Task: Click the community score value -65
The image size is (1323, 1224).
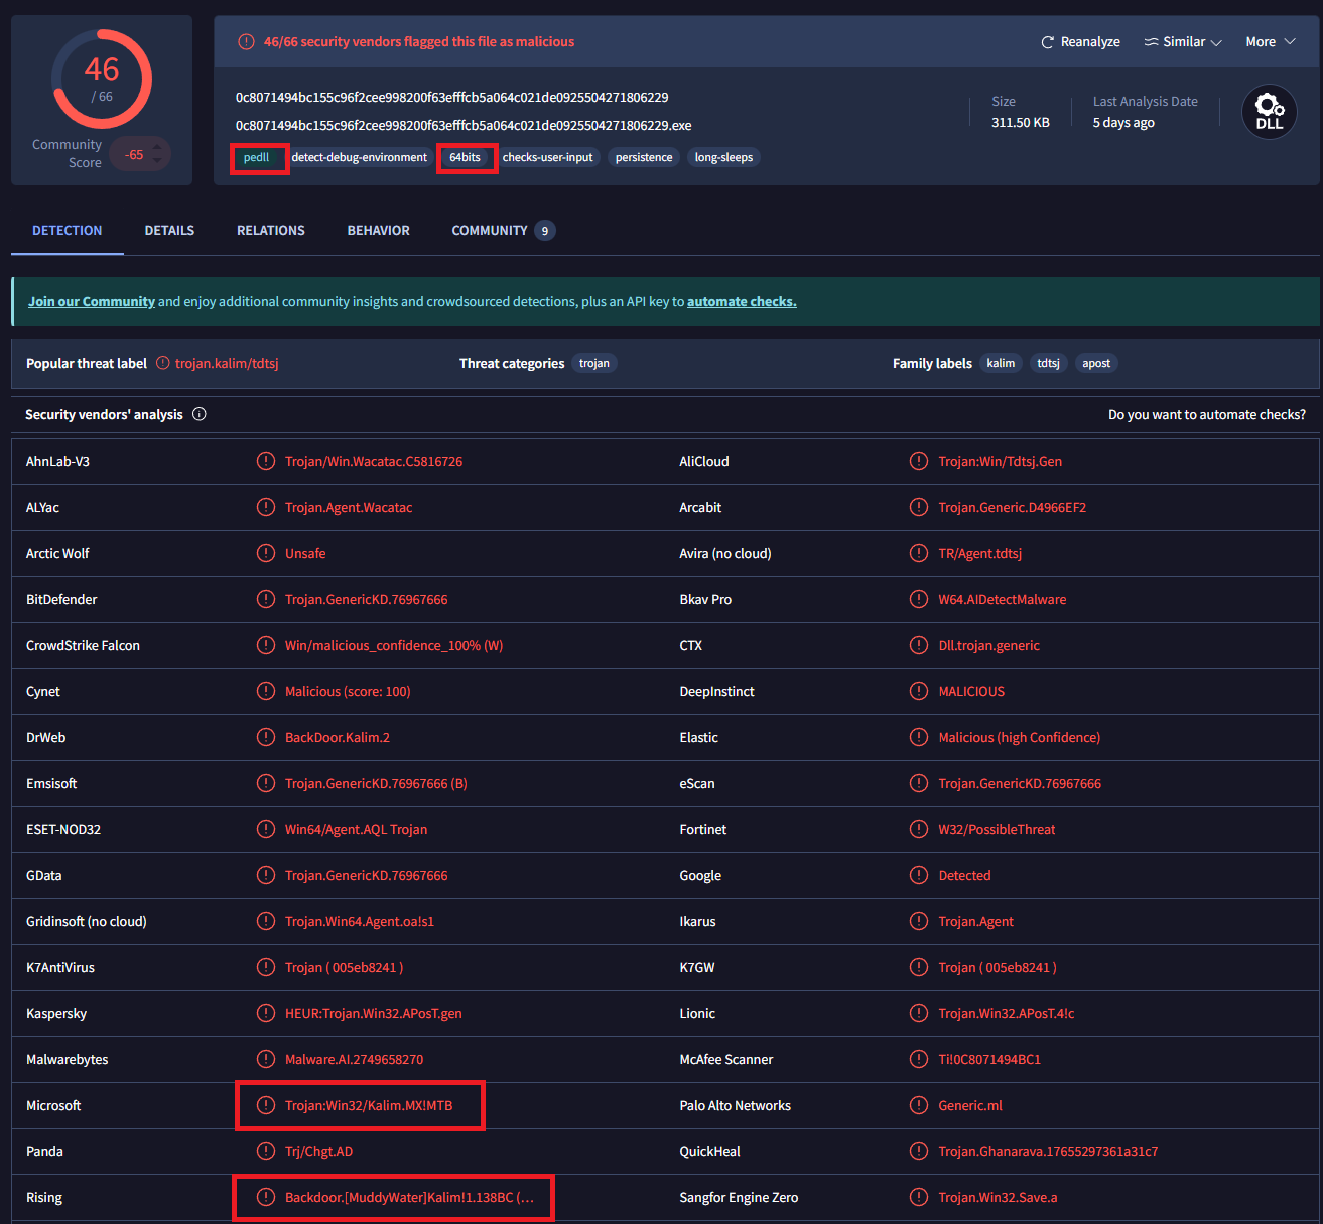Action: tap(134, 155)
